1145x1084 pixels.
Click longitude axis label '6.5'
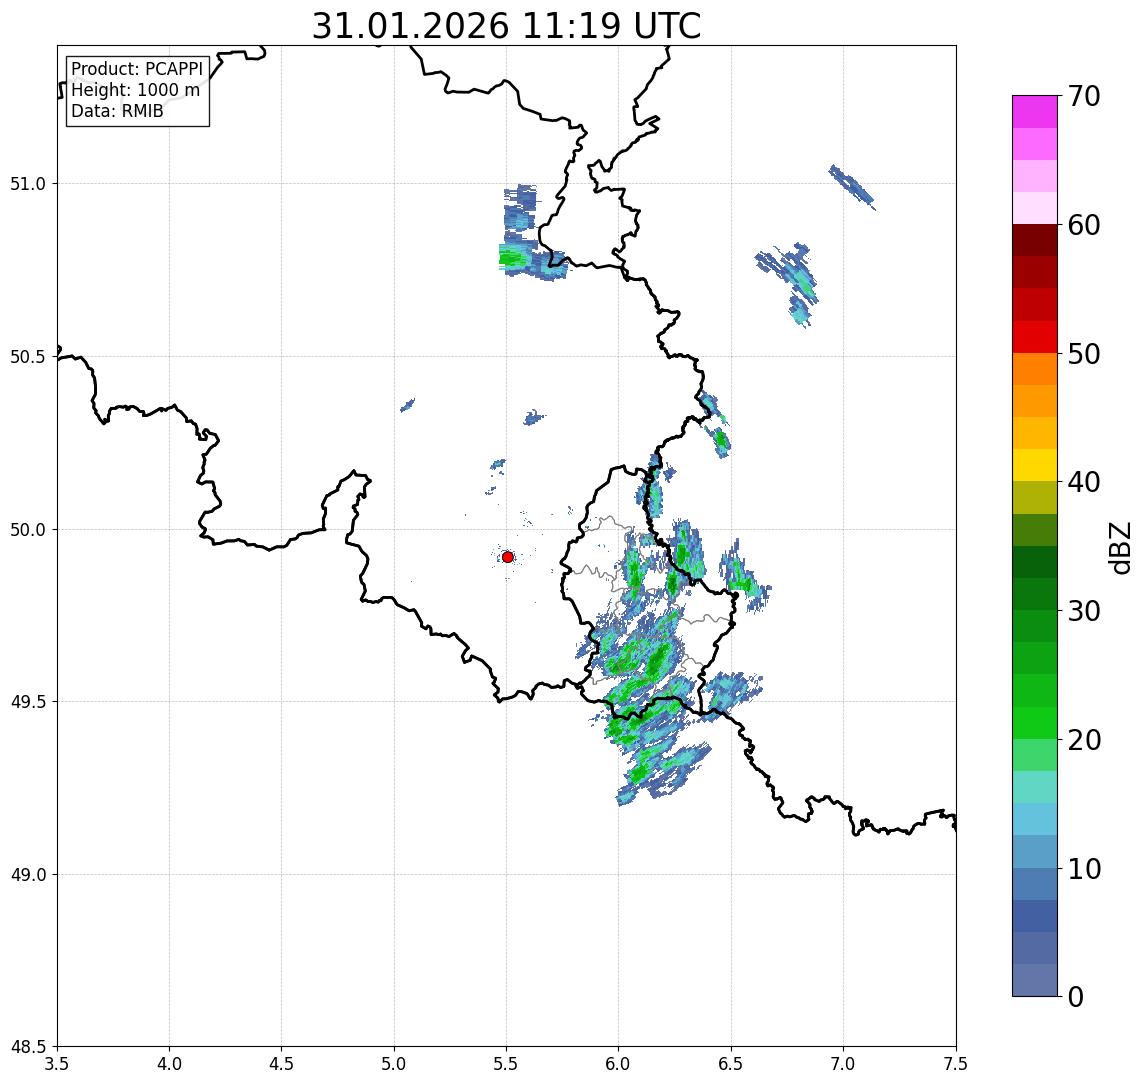click(x=731, y=1064)
